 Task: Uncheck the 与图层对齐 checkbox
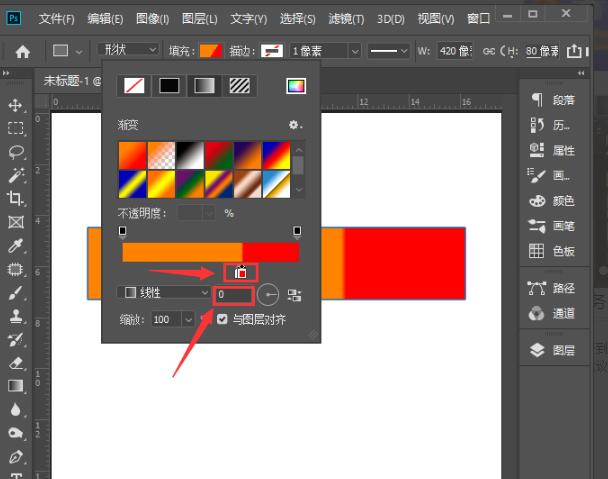(x=222, y=319)
